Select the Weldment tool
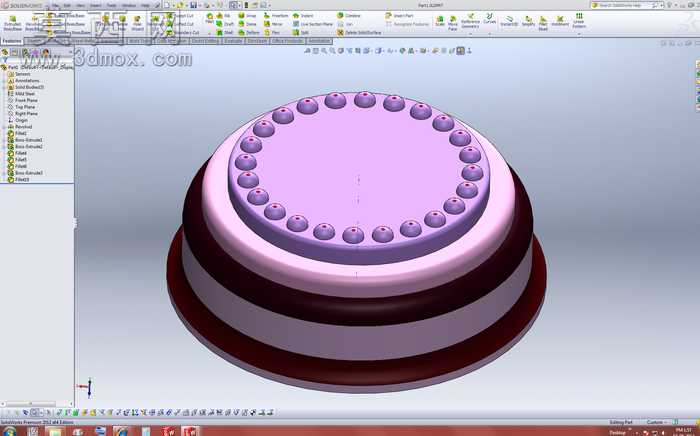The width and height of the screenshot is (700, 436). 560,21
